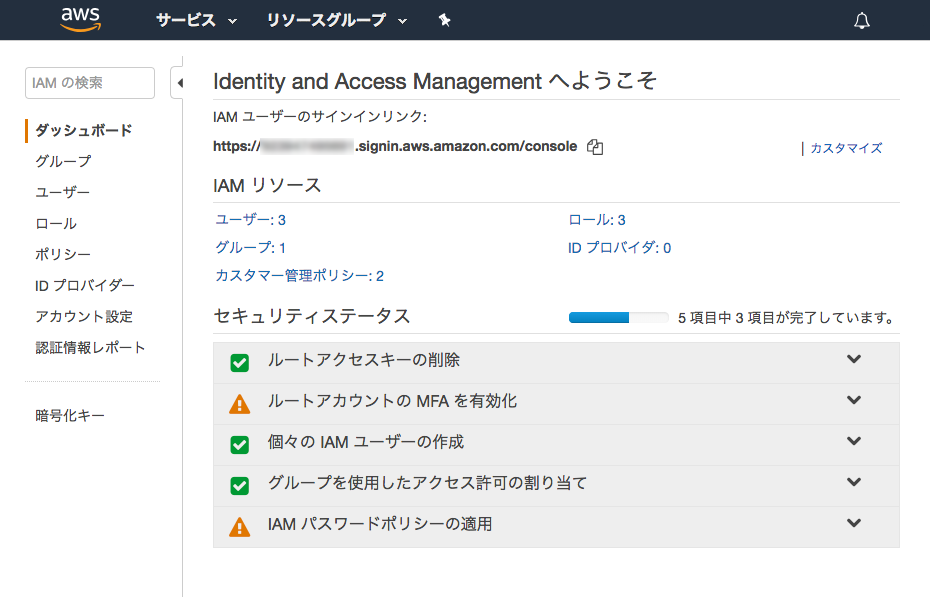Open the リソースグループ dropdown menu

[337, 21]
